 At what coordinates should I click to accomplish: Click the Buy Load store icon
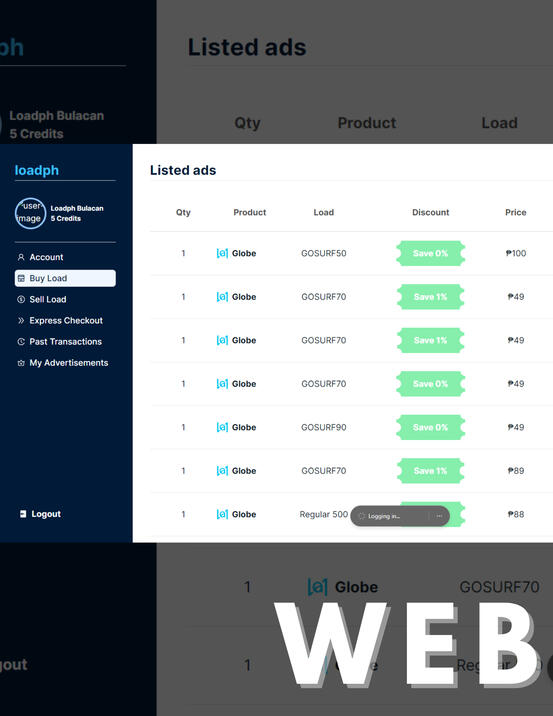click(21, 278)
